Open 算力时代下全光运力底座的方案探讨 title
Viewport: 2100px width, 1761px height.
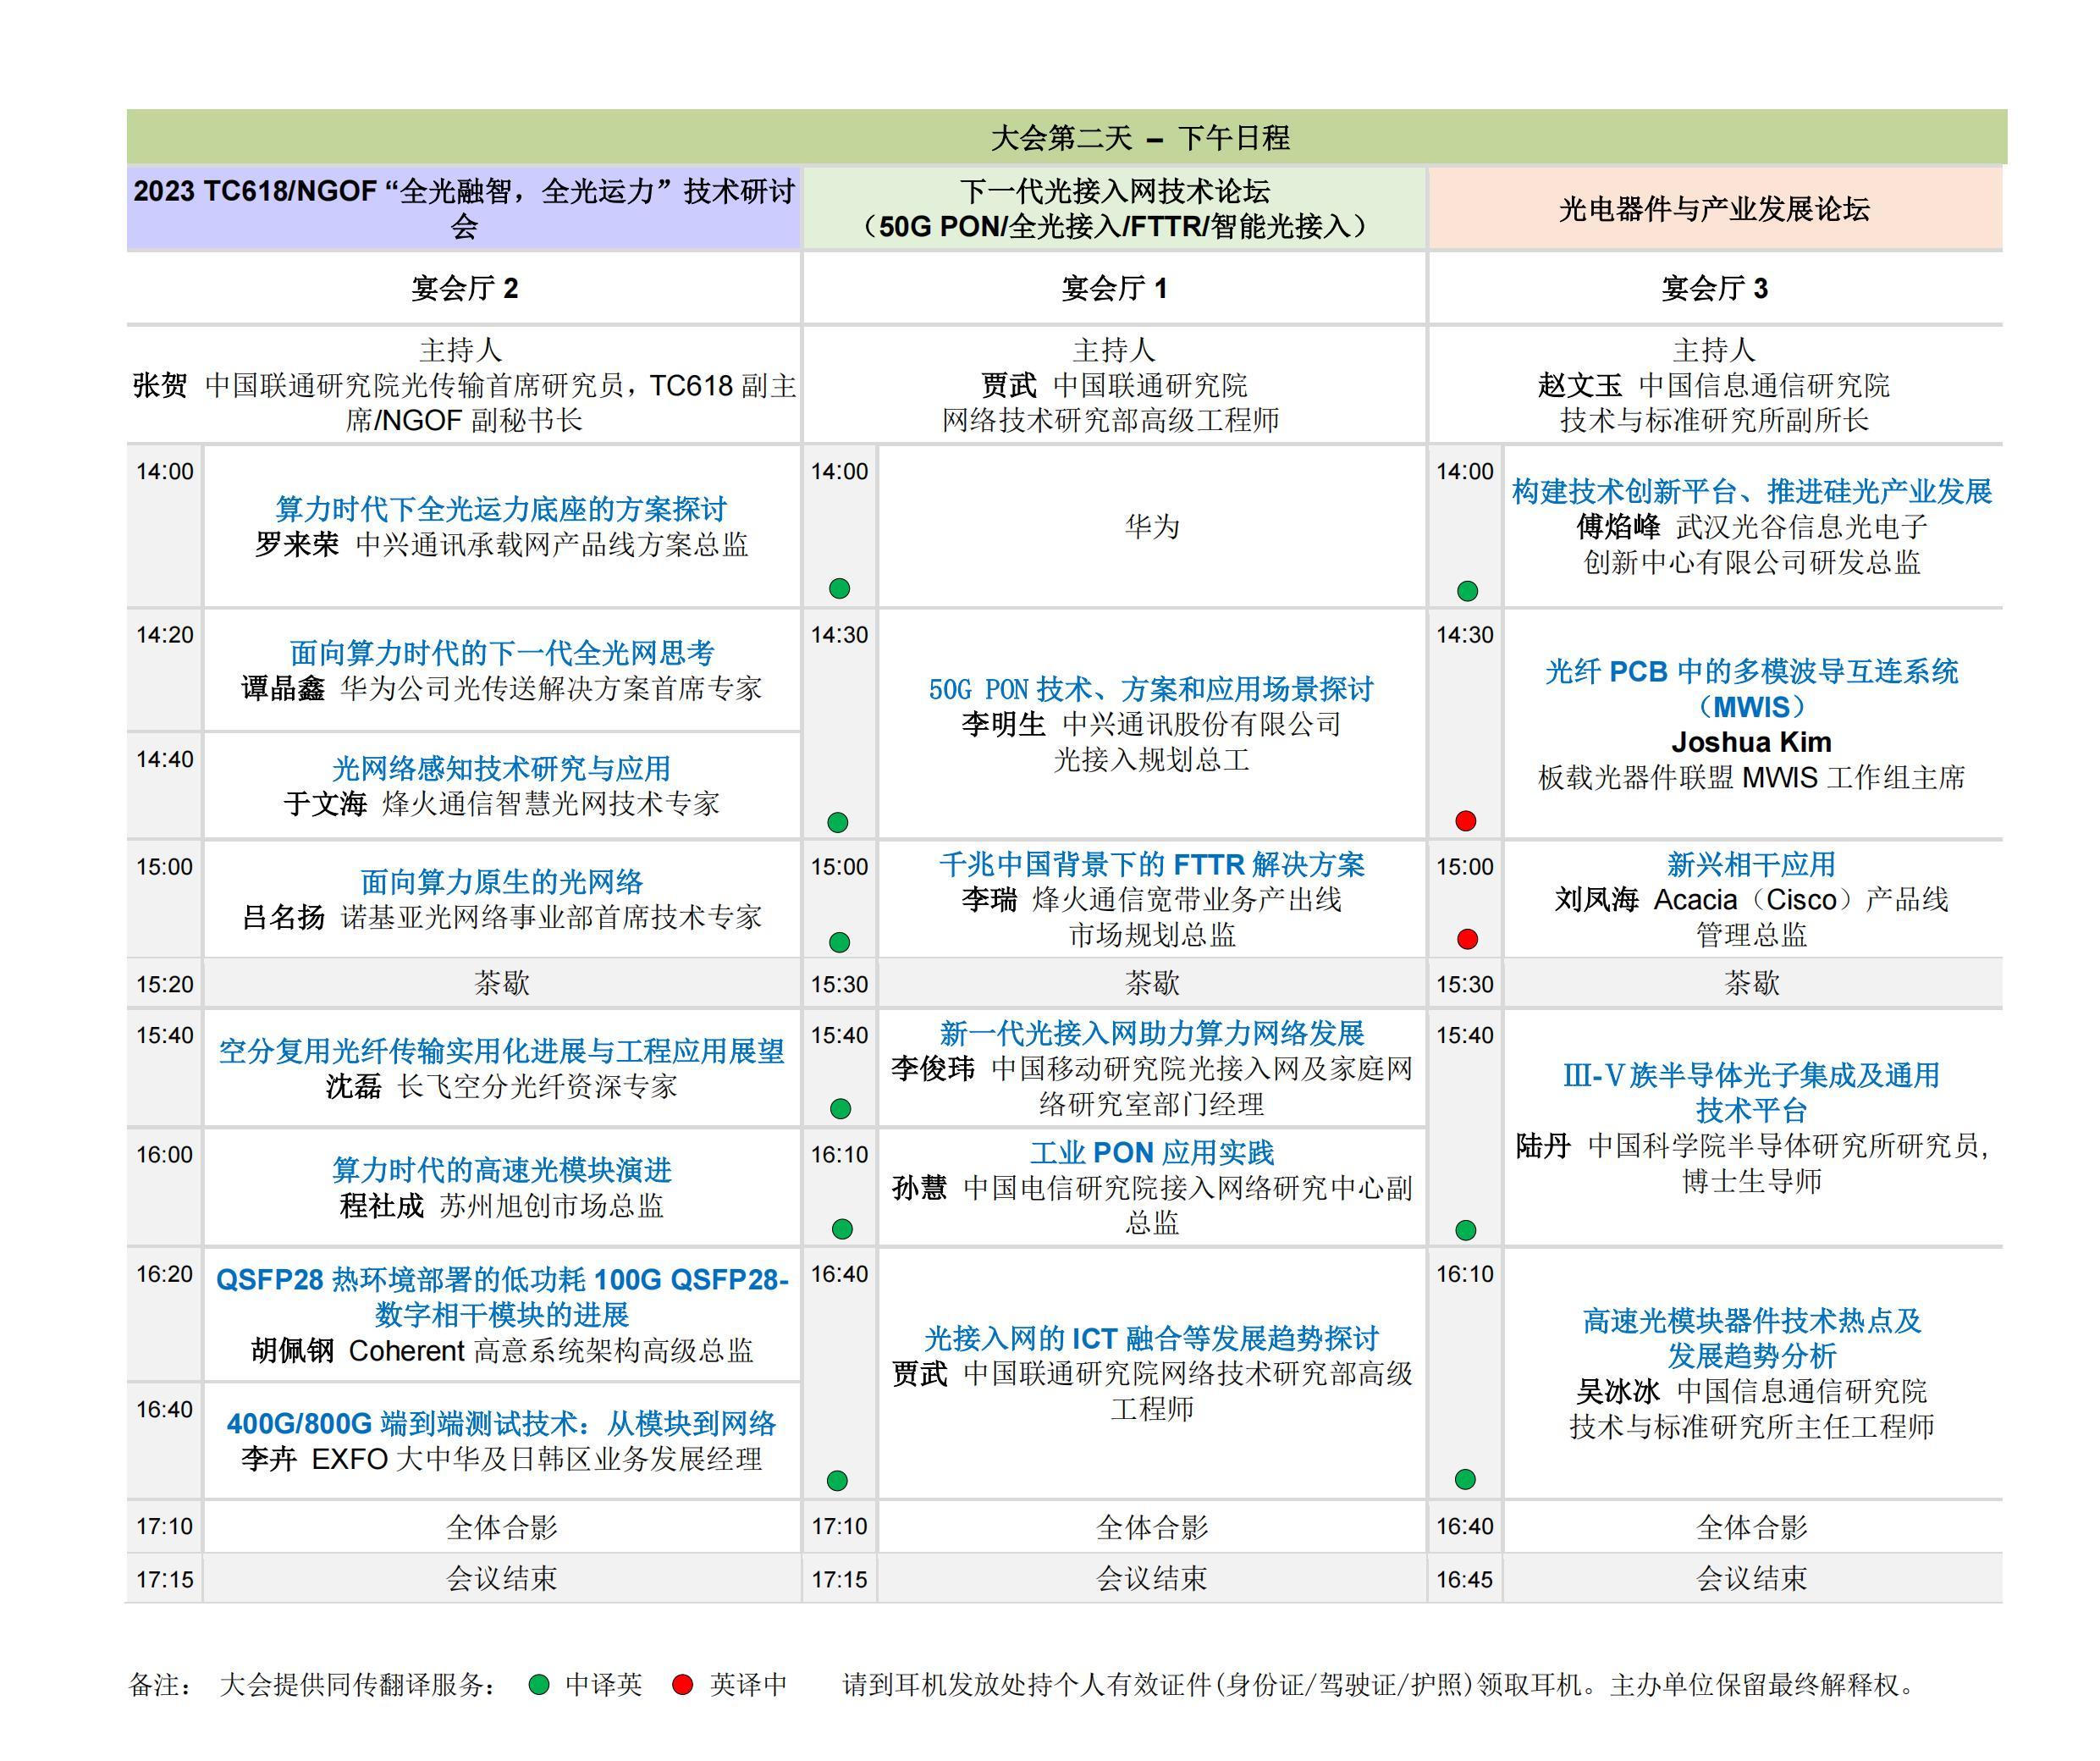(501, 509)
